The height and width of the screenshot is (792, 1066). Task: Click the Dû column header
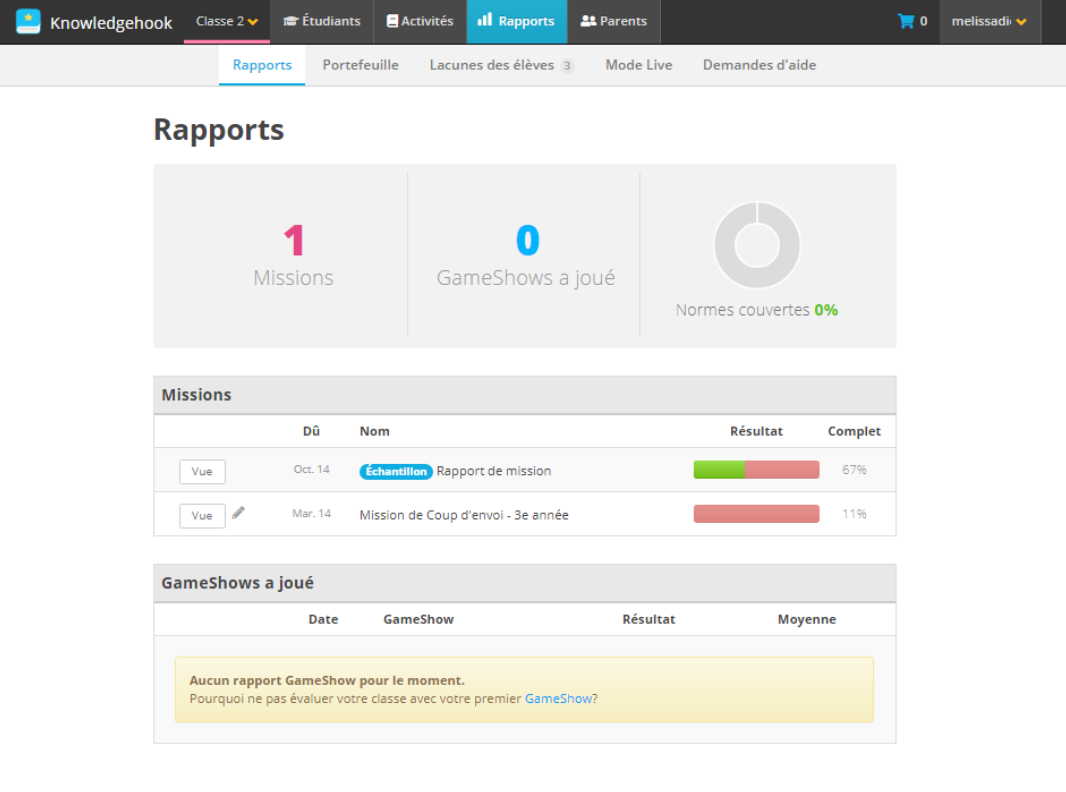coord(311,431)
